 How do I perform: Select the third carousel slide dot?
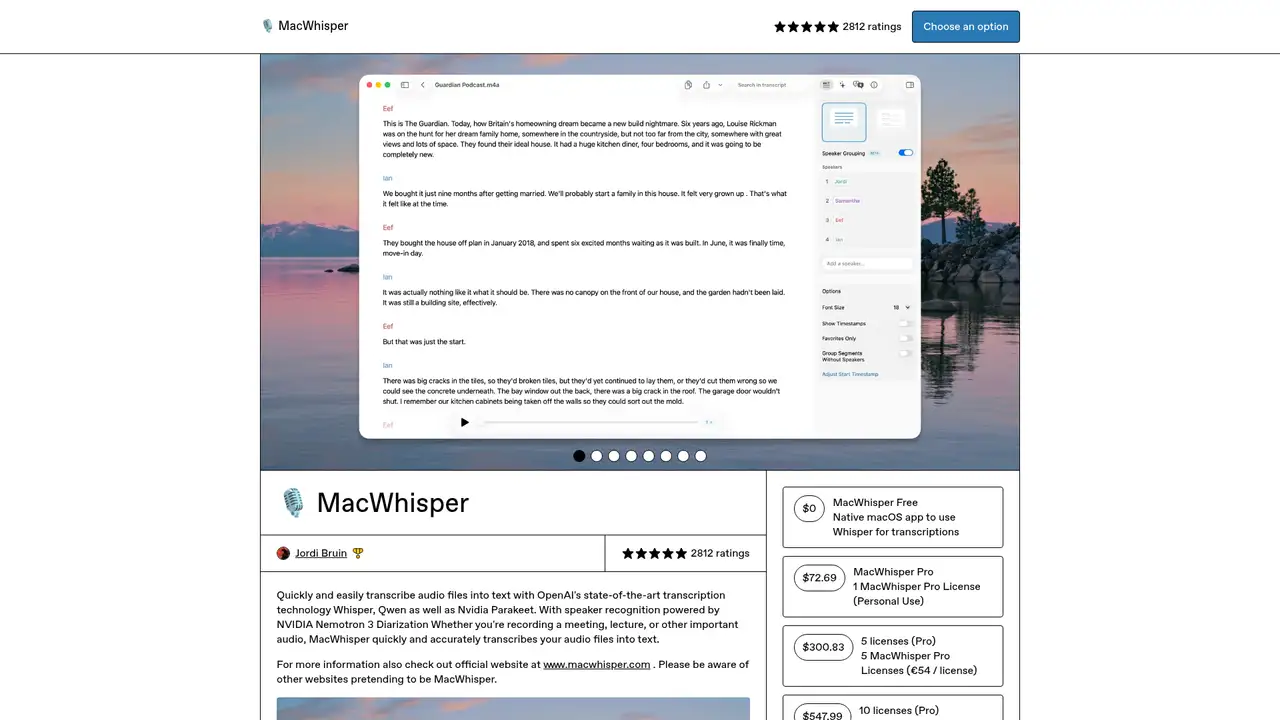point(614,456)
